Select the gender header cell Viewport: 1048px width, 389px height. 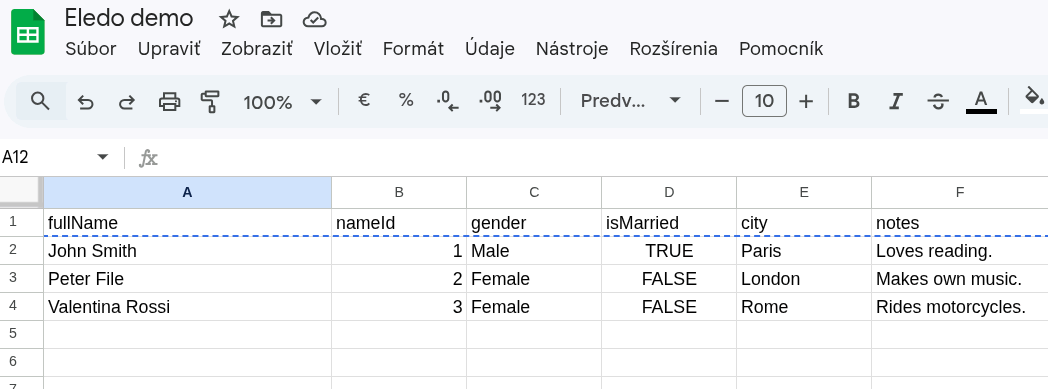click(534, 223)
